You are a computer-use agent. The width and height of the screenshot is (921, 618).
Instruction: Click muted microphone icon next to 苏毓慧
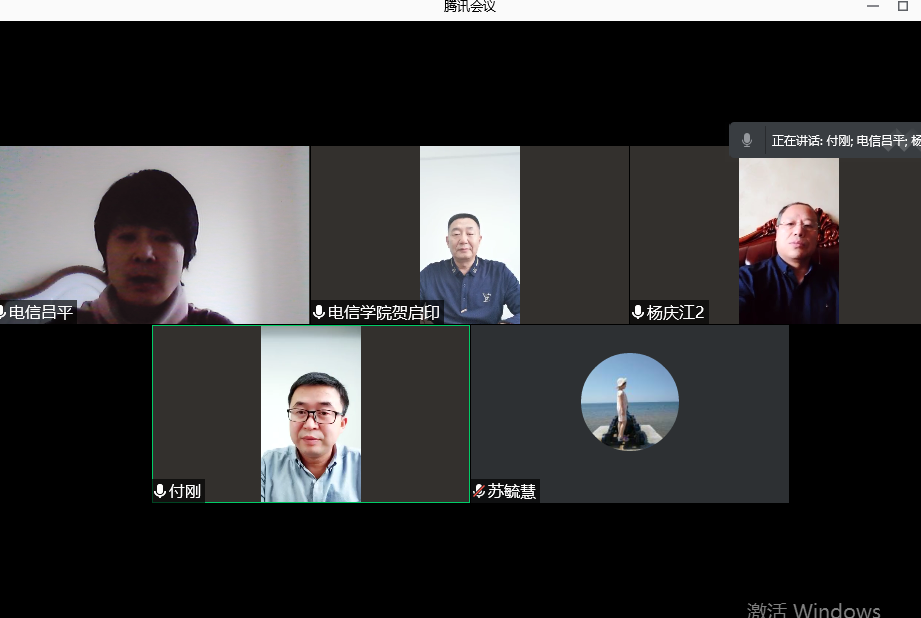pos(479,491)
